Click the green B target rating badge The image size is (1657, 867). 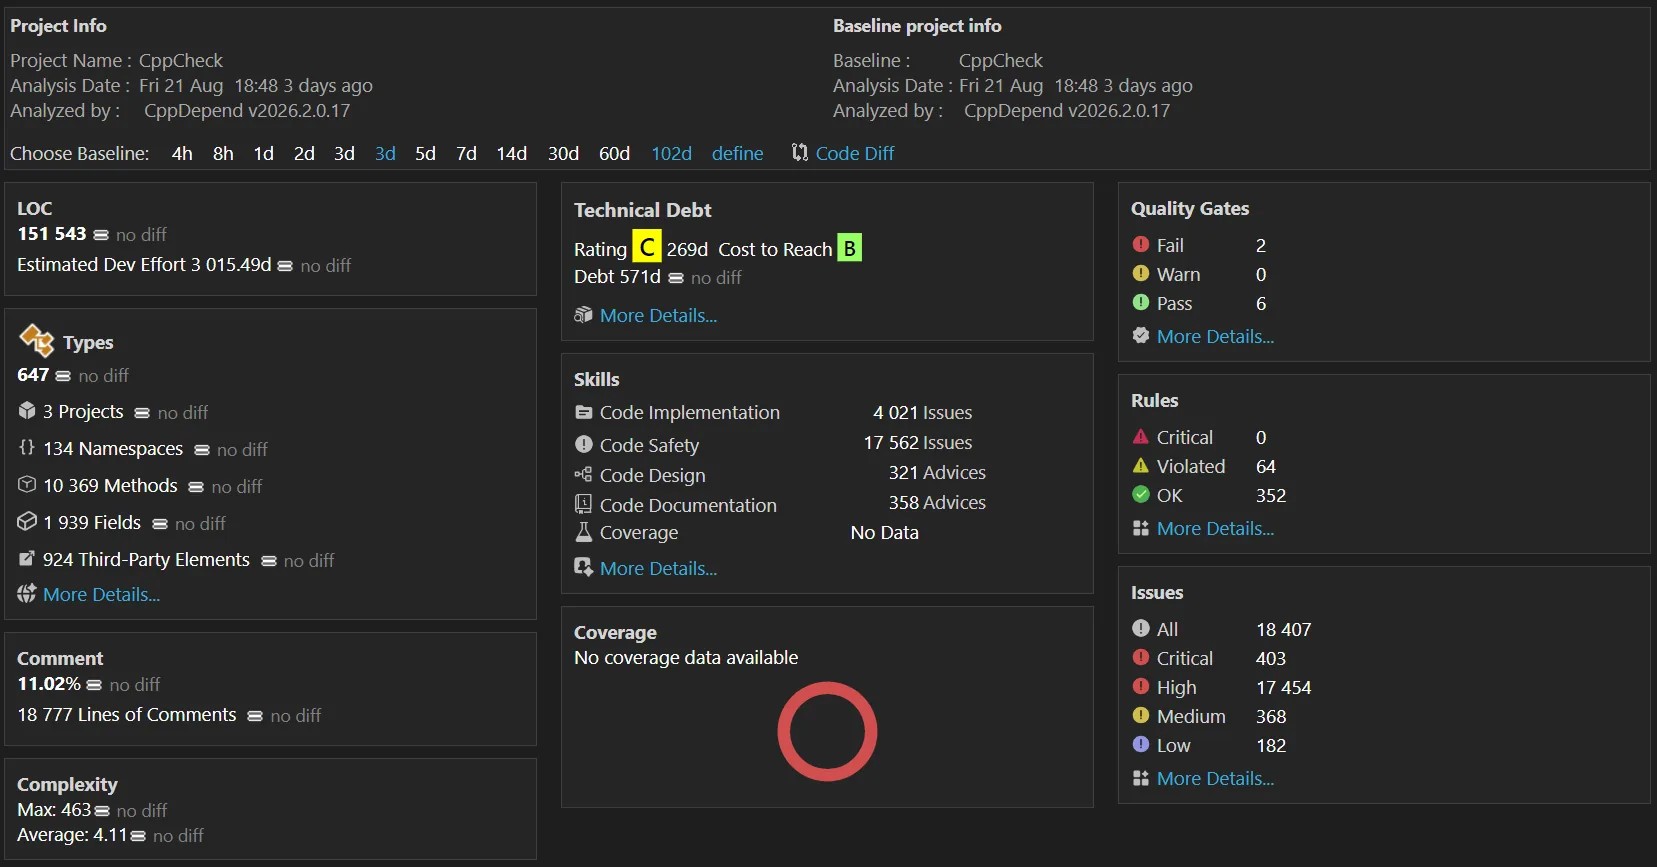point(849,247)
